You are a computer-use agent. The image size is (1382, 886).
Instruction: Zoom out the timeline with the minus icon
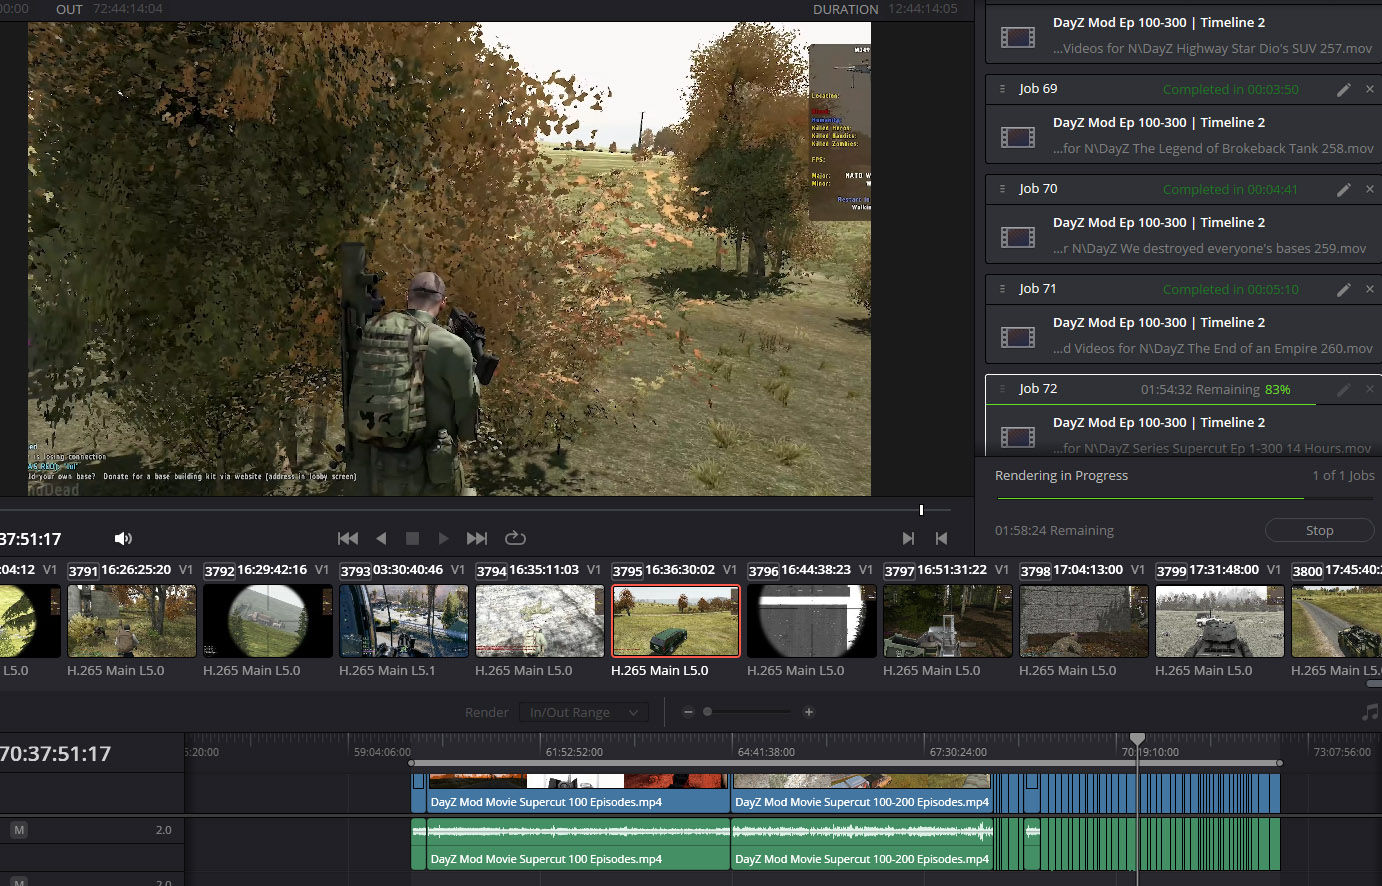pyautogui.click(x=688, y=712)
